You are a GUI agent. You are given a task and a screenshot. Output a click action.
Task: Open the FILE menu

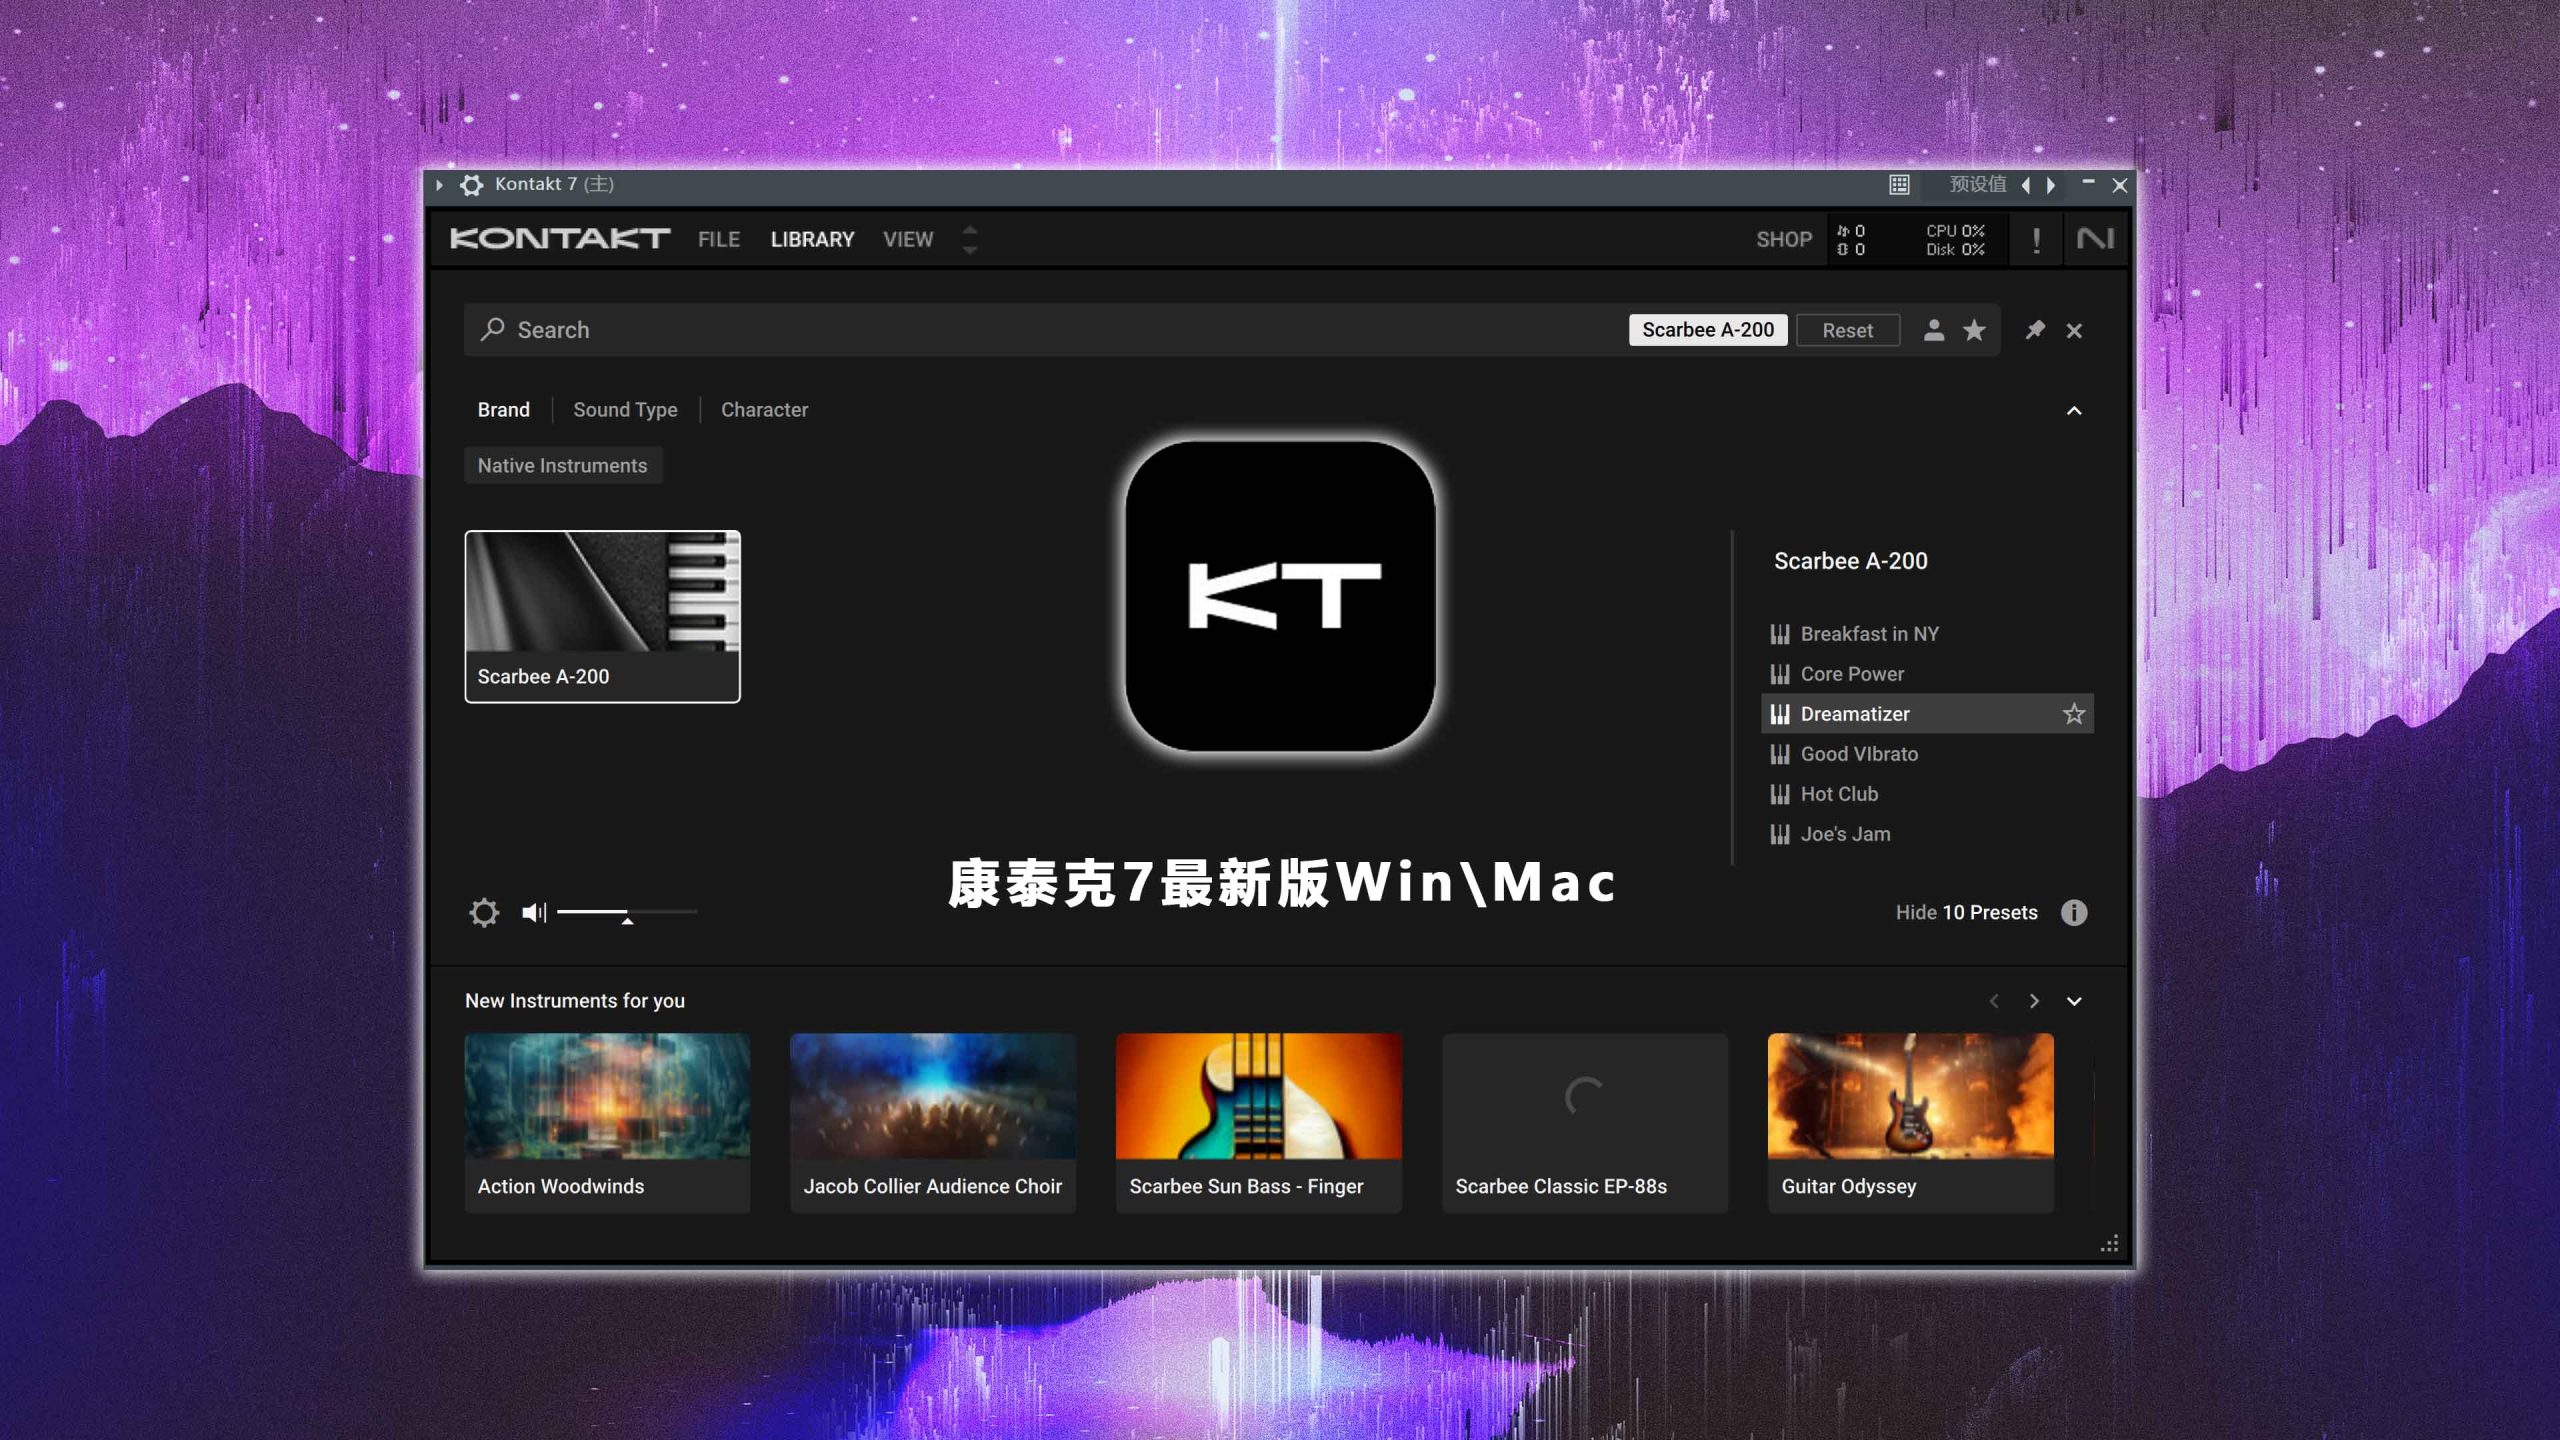717,237
